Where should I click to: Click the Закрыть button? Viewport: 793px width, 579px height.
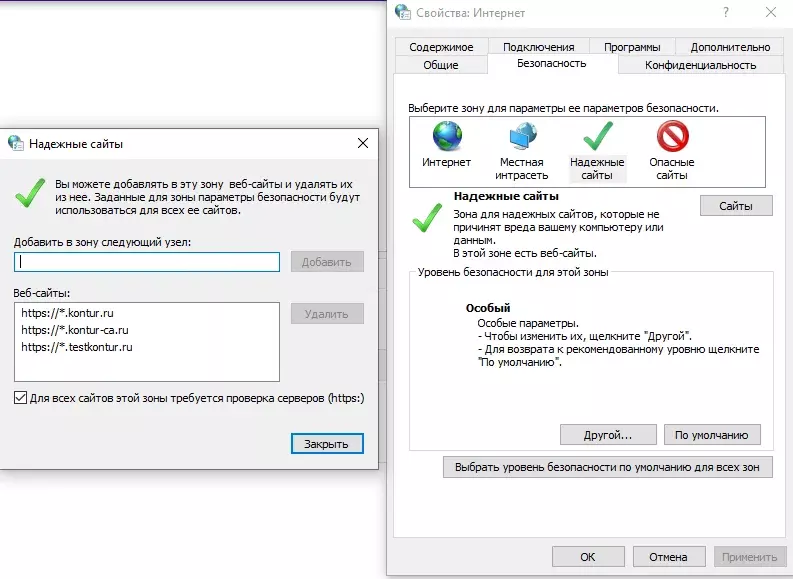pos(327,443)
